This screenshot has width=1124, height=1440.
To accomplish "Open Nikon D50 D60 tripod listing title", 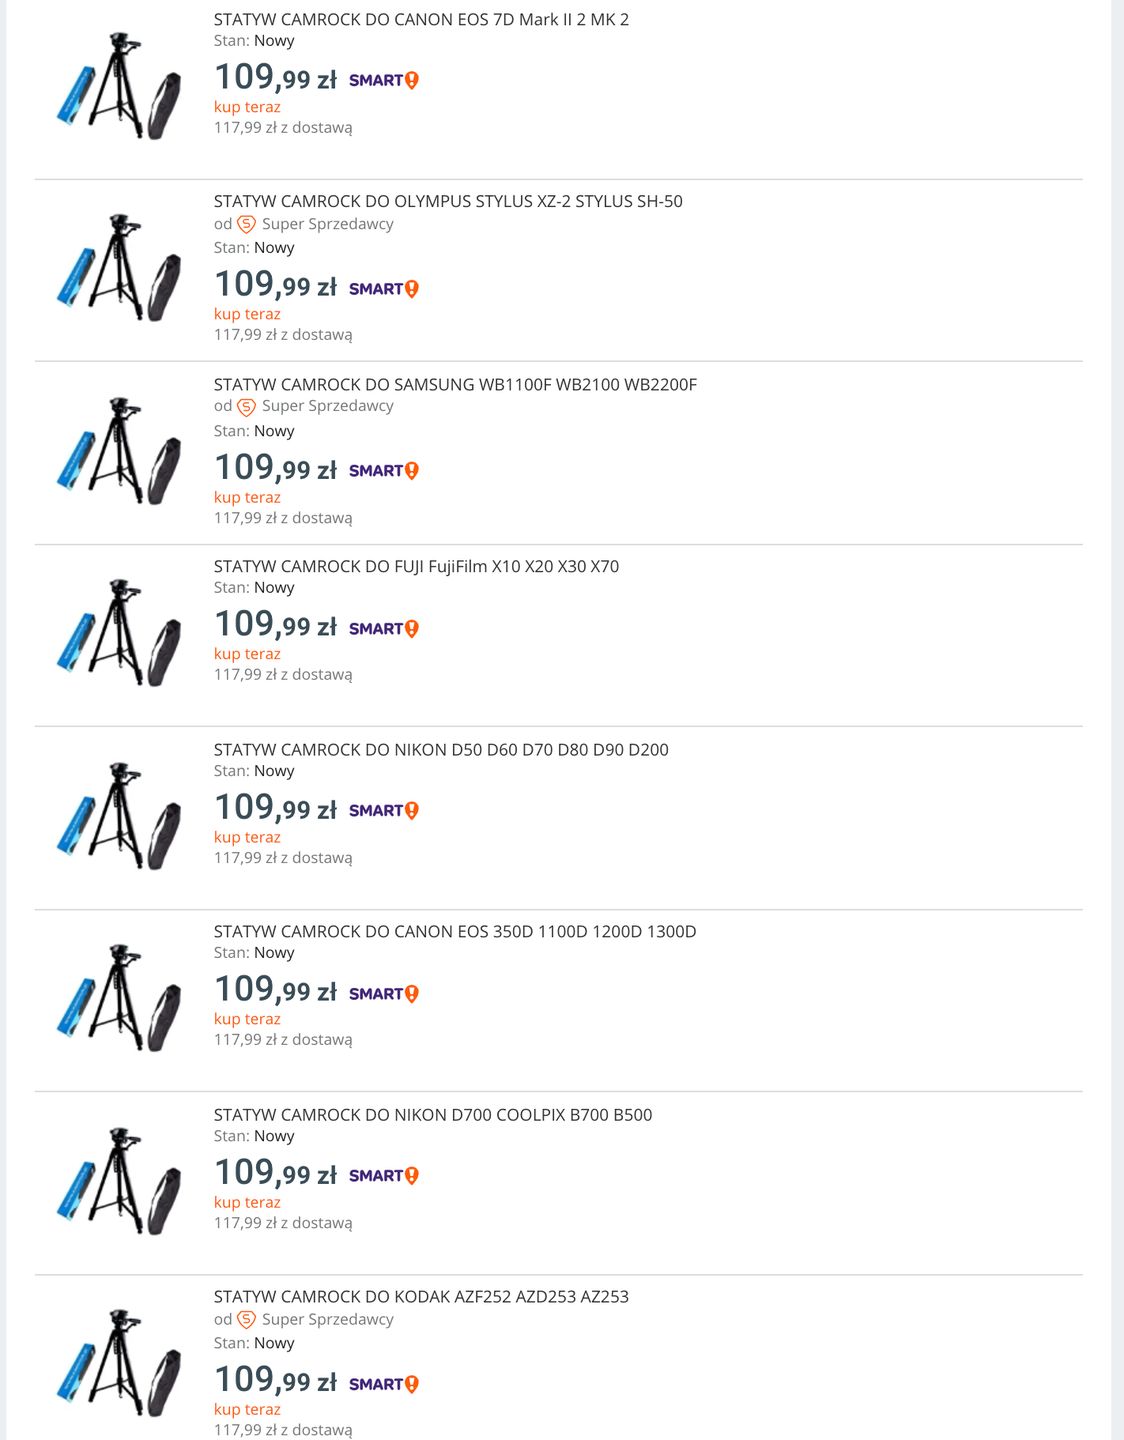I will tap(441, 749).
